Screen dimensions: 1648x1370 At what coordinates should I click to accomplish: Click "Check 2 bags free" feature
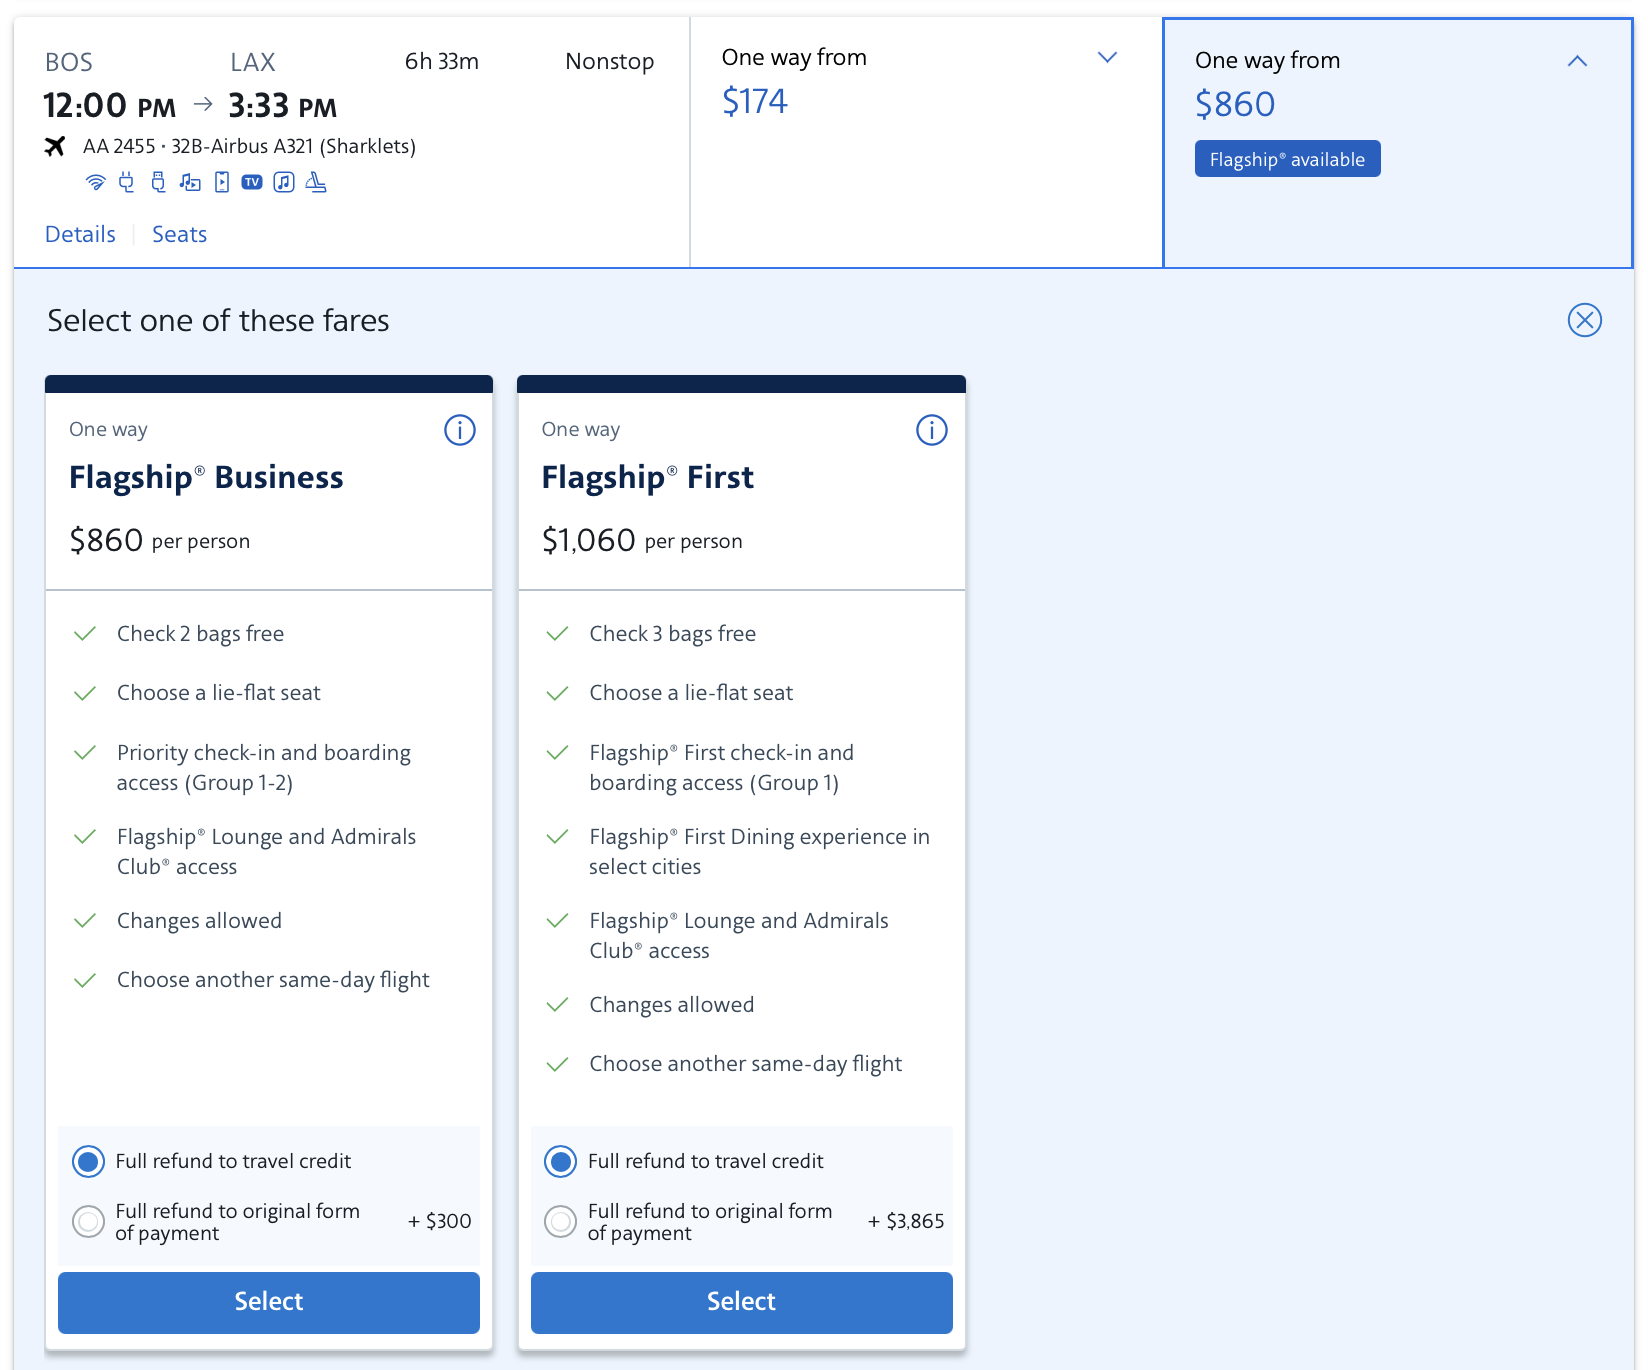coord(200,634)
